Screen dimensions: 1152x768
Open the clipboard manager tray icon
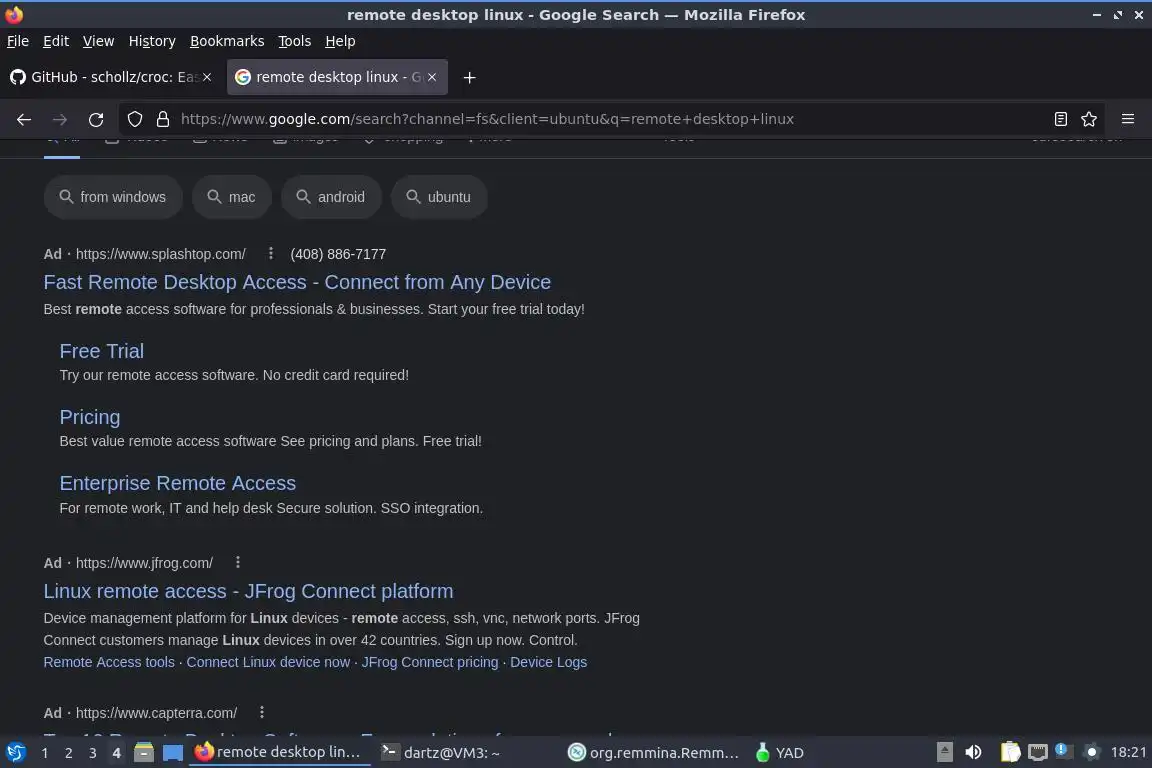pos(1010,752)
